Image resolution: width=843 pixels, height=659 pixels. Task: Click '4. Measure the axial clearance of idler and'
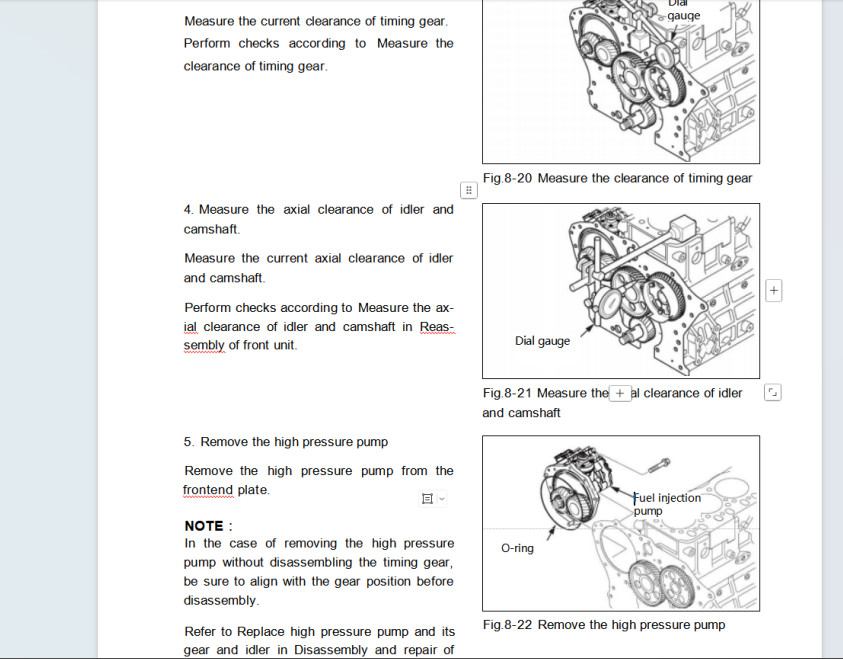point(319,209)
